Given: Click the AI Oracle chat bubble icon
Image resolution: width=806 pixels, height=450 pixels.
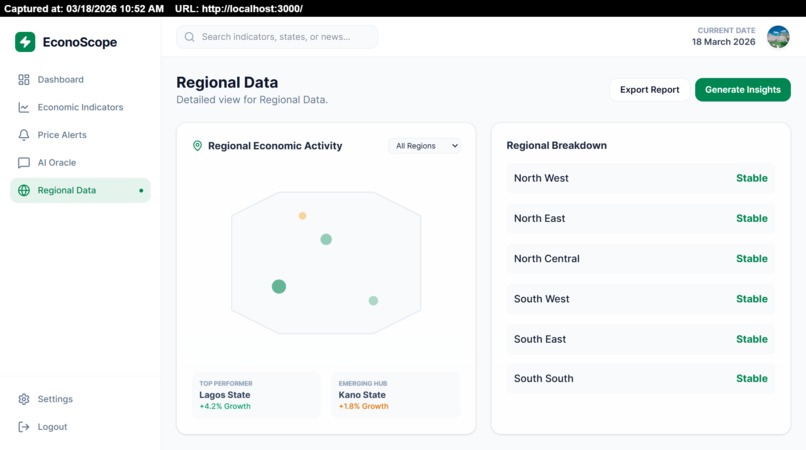Looking at the screenshot, I should tap(24, 163).
